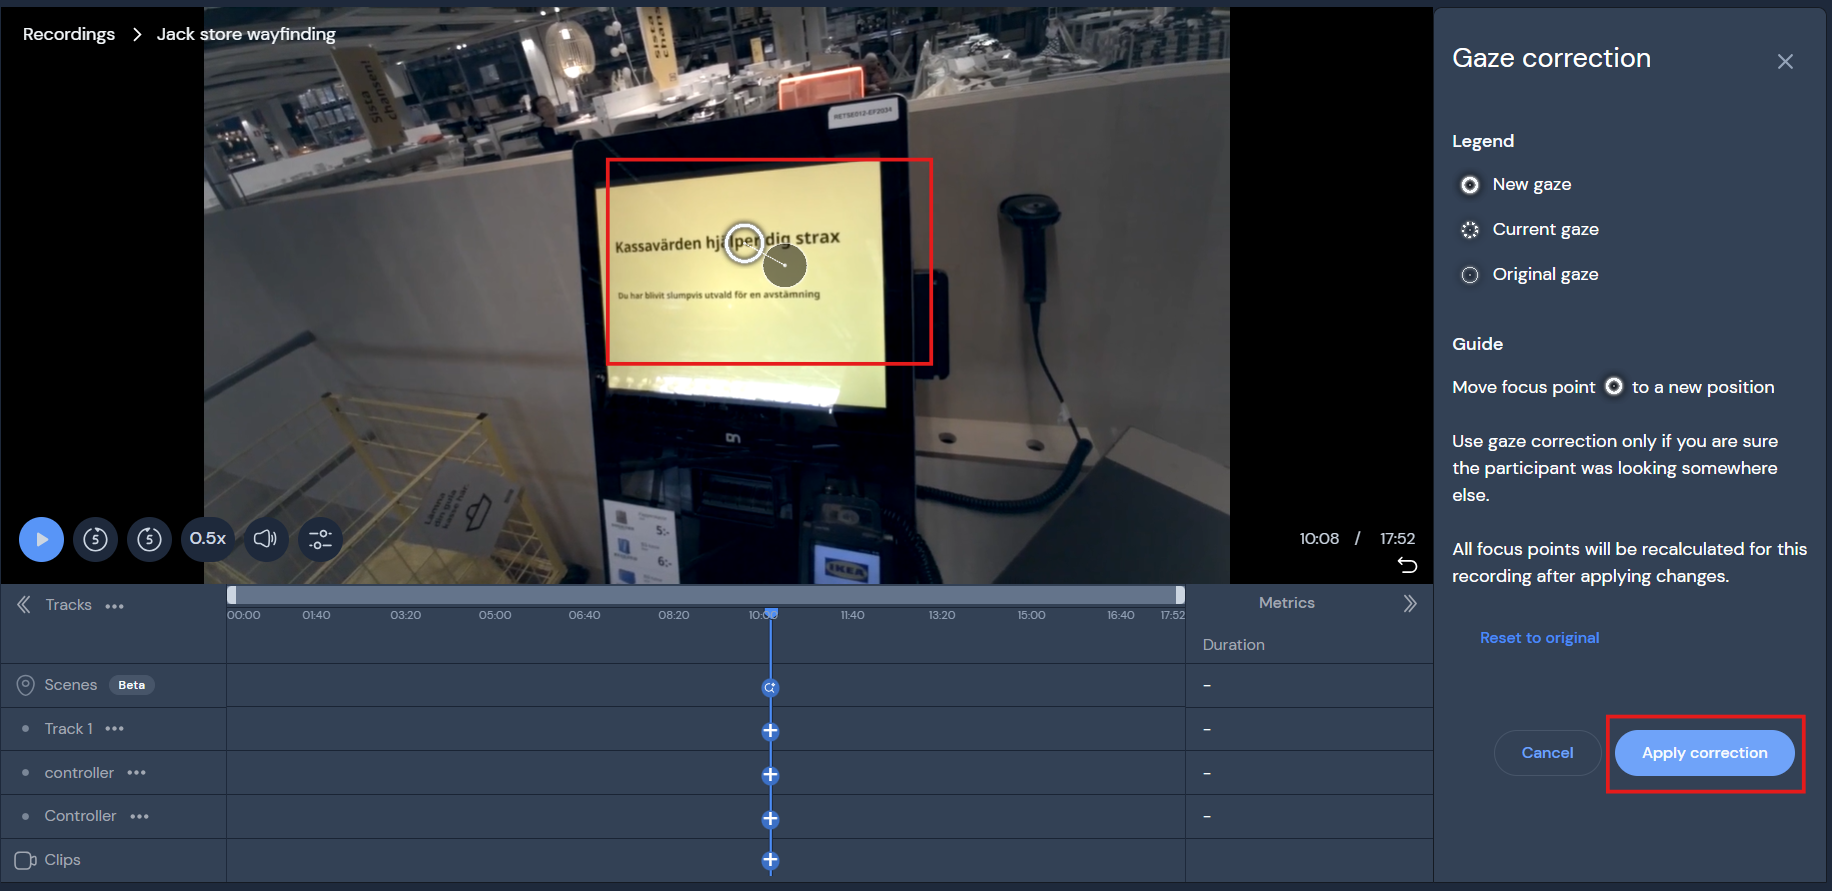This screenshot has width=1832, height=891.
Task: Click the Beta badge next to Scenes
Action: click(131, 685)
